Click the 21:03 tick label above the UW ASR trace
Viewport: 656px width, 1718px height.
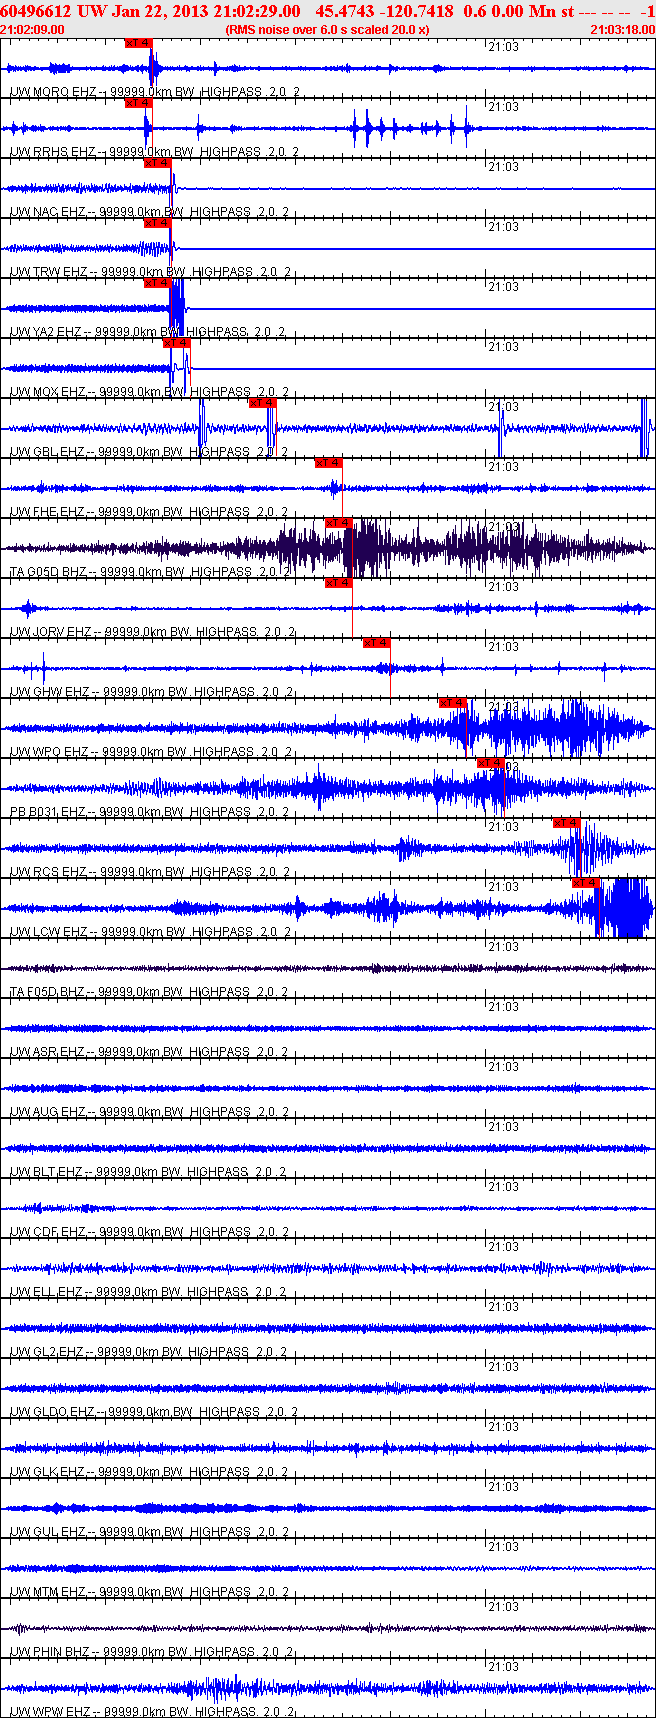[x=503, y=1007]
